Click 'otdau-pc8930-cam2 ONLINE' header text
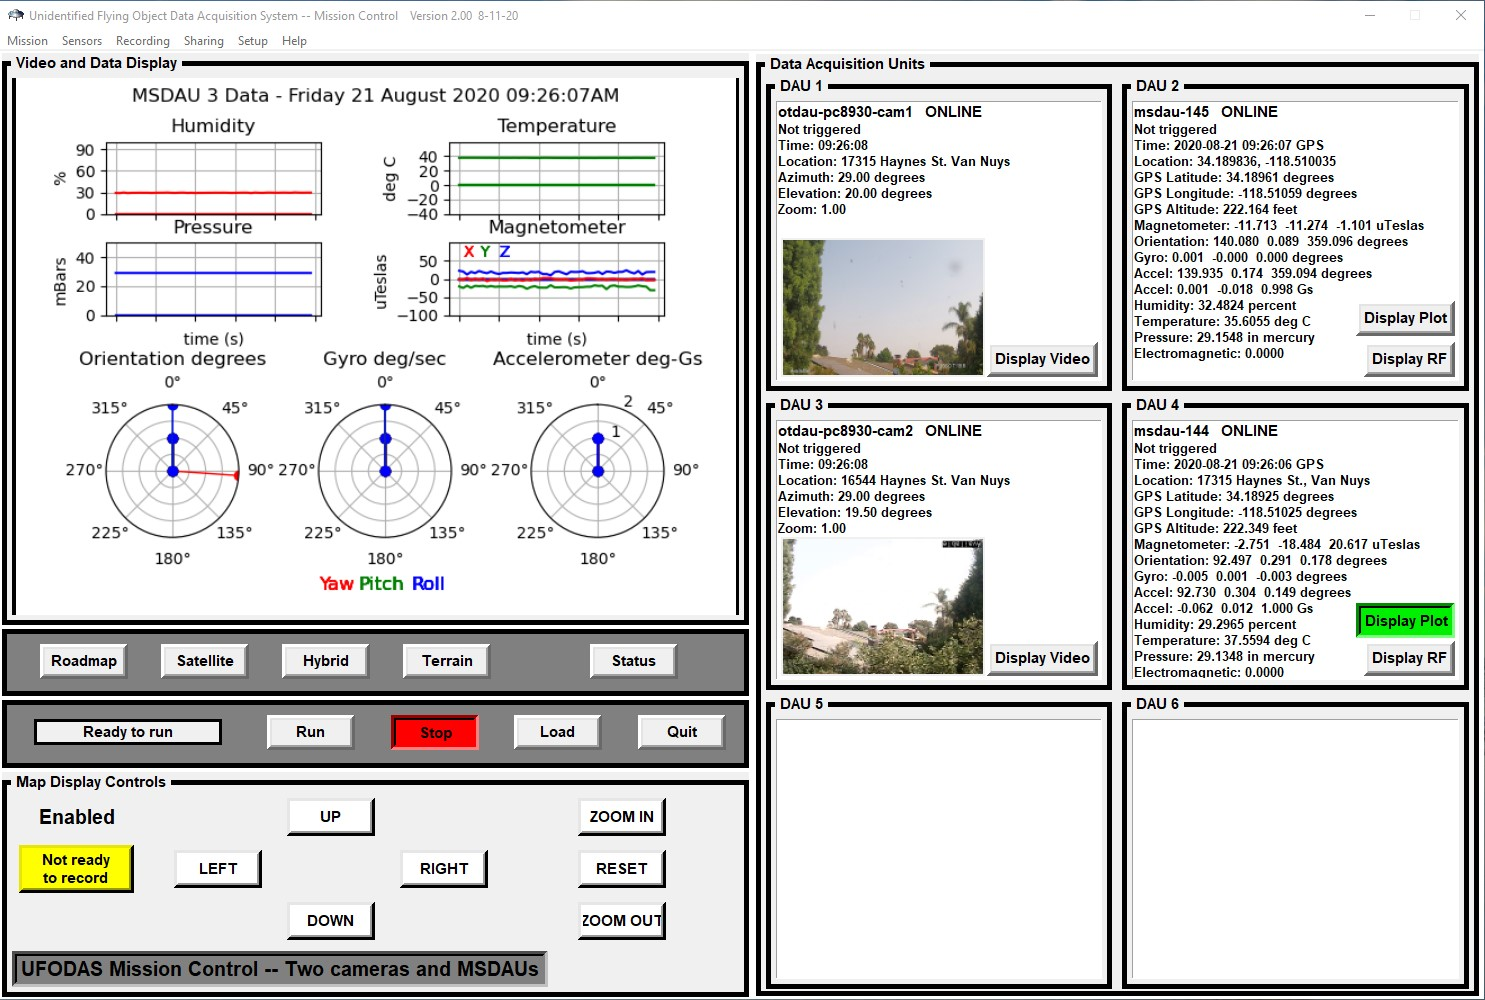 pos(880,431)
